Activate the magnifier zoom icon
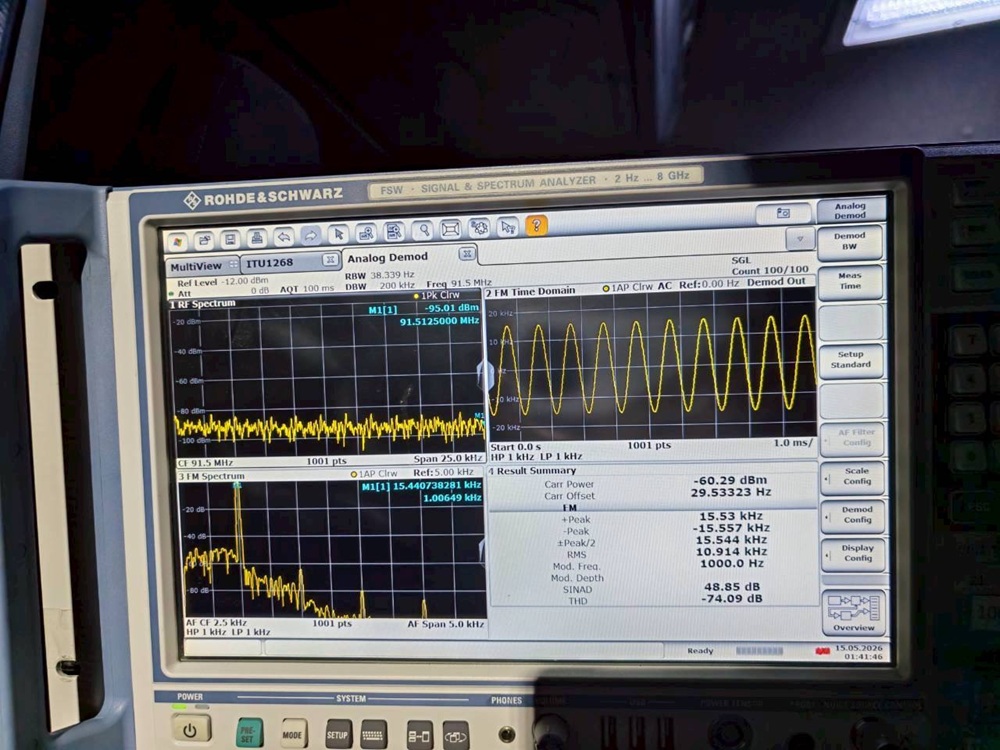 coord(423,230)
